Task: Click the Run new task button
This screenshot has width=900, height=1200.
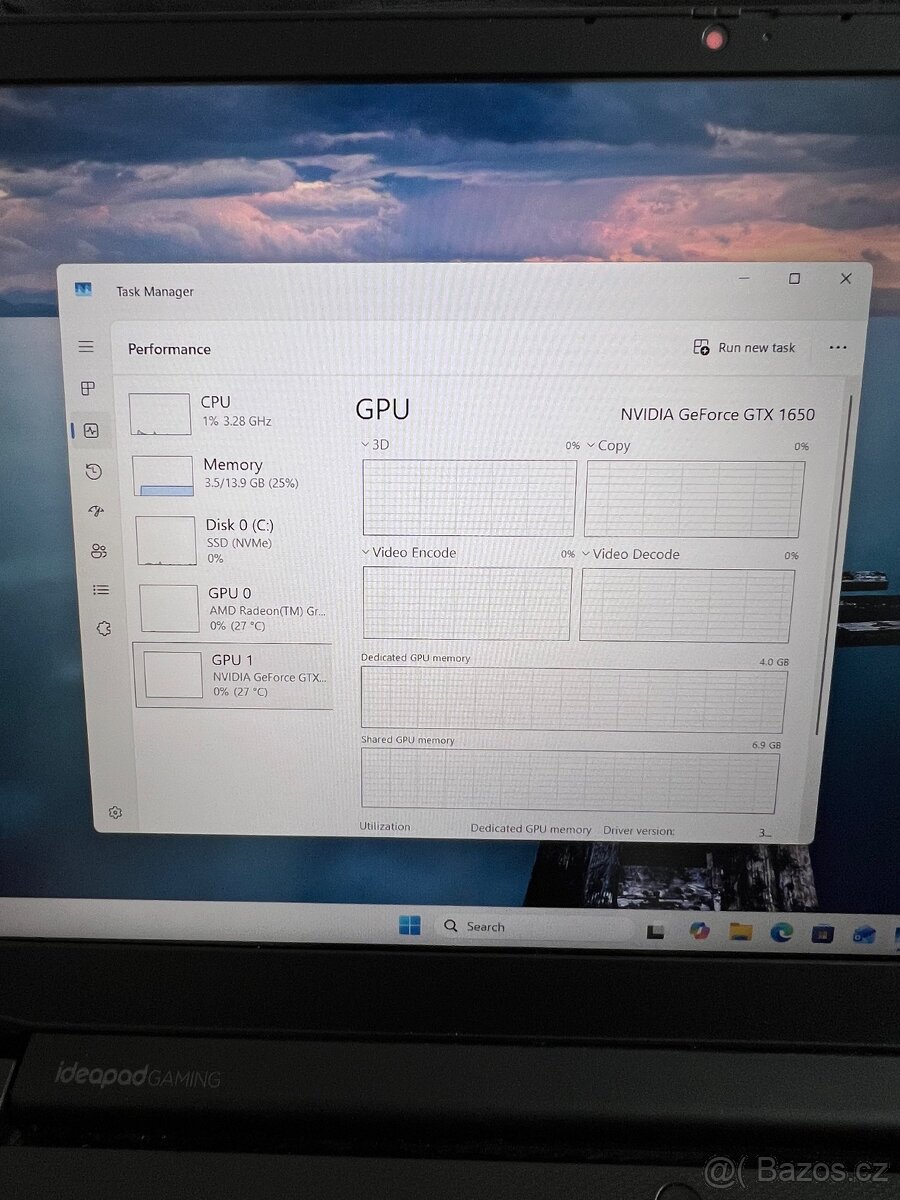Action: 744,347
